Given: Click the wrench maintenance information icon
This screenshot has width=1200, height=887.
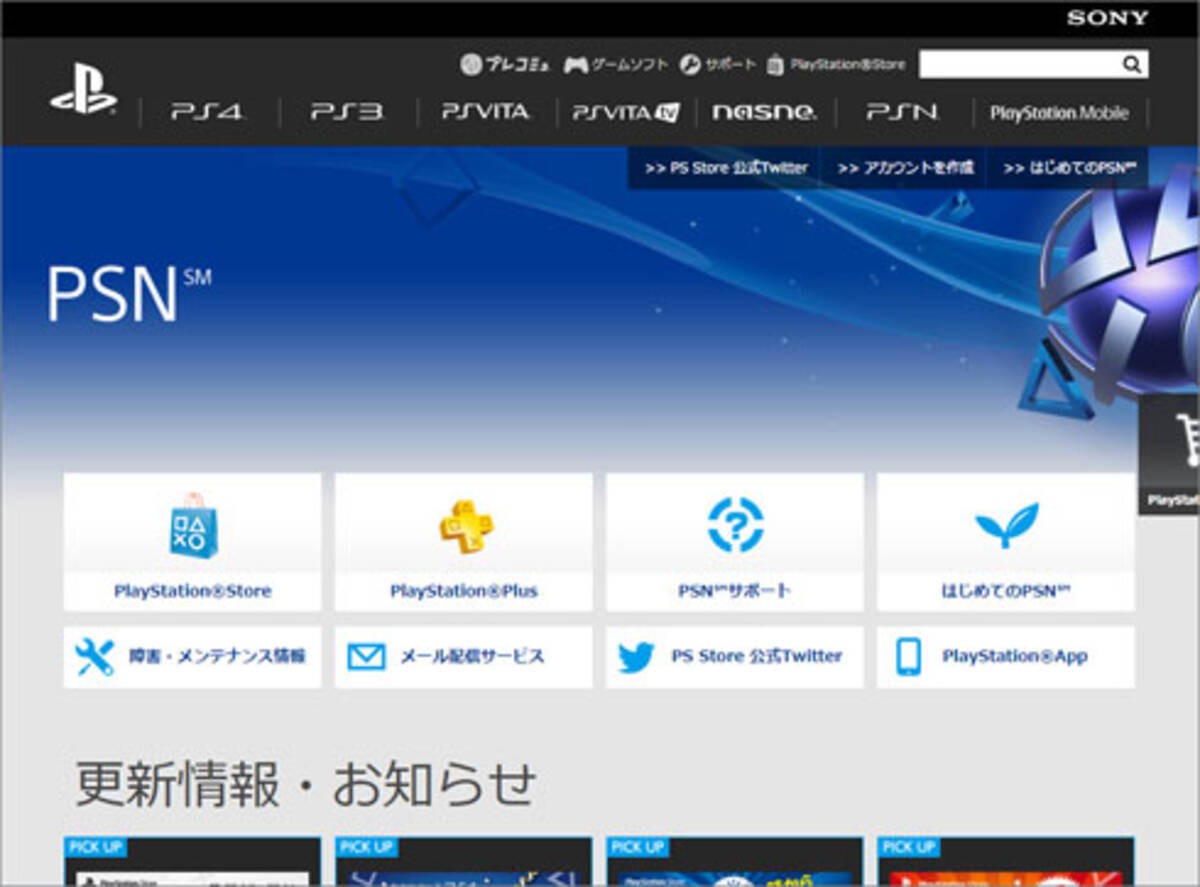Looking at the screenshot, I should [95, 657].
